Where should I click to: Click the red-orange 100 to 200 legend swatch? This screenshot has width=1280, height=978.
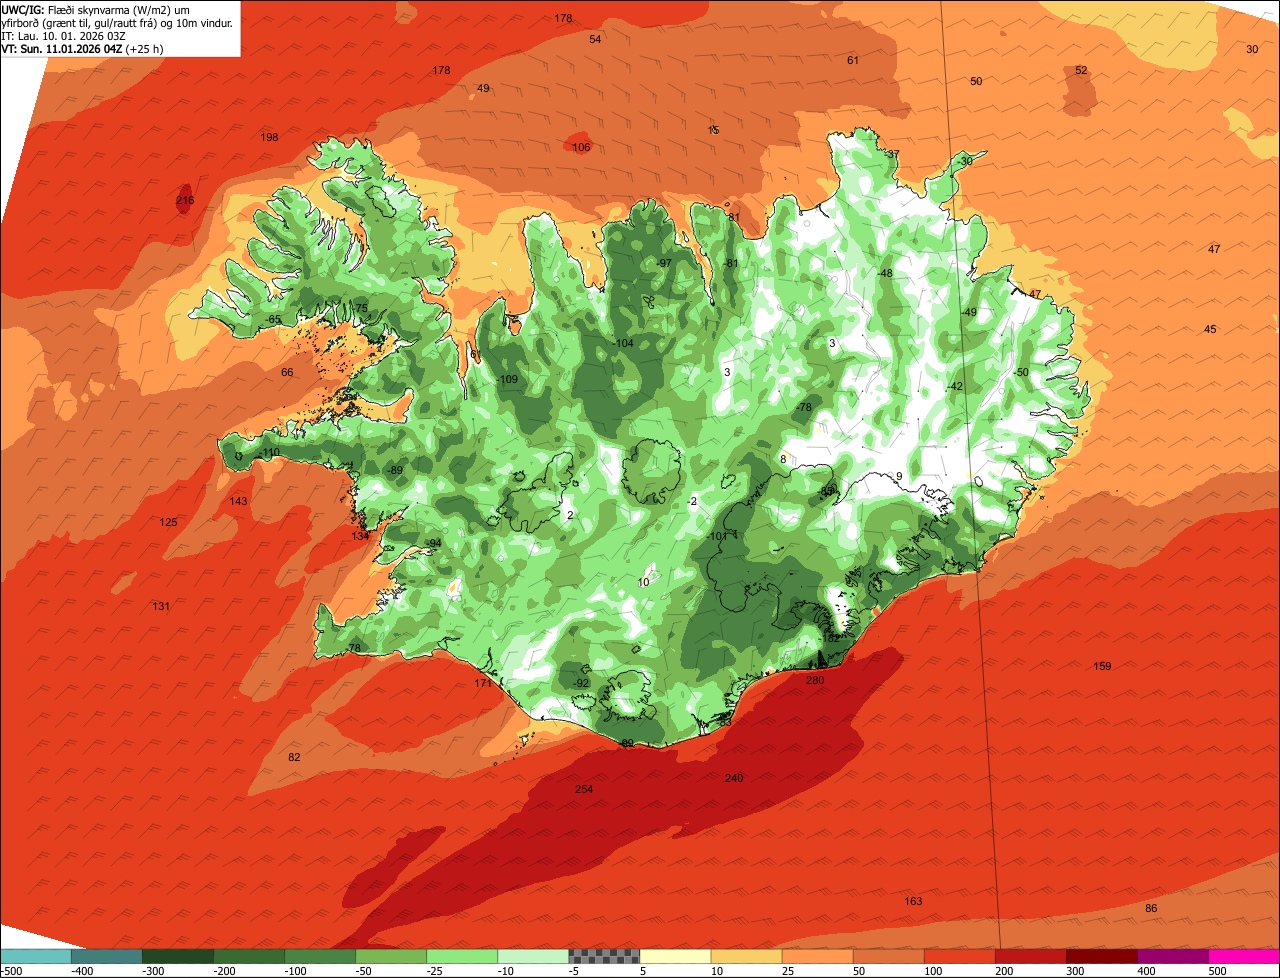click(x=959, y=957)
